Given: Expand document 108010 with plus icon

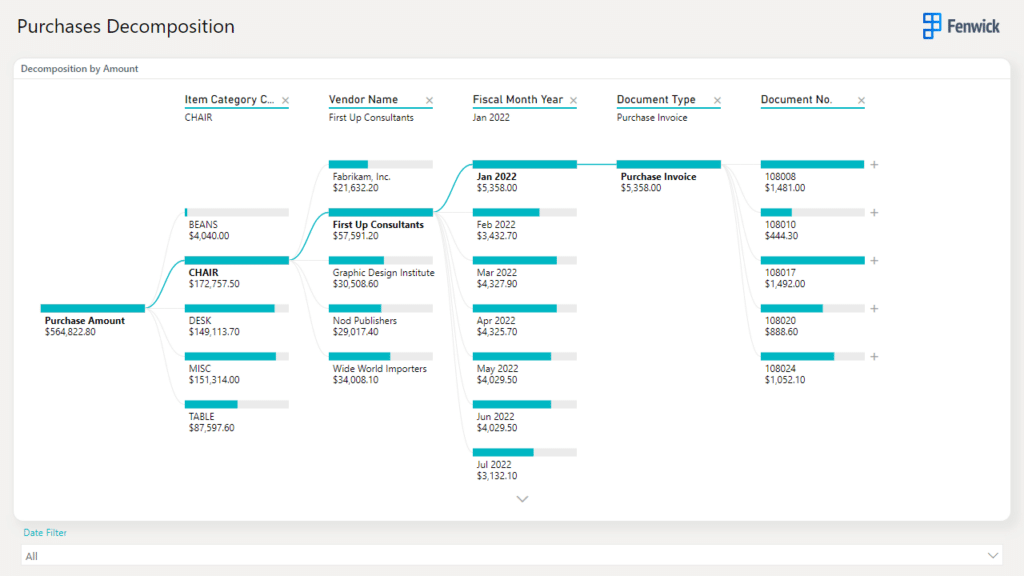Looking at the screenshot, I should (x=874, y=212).
